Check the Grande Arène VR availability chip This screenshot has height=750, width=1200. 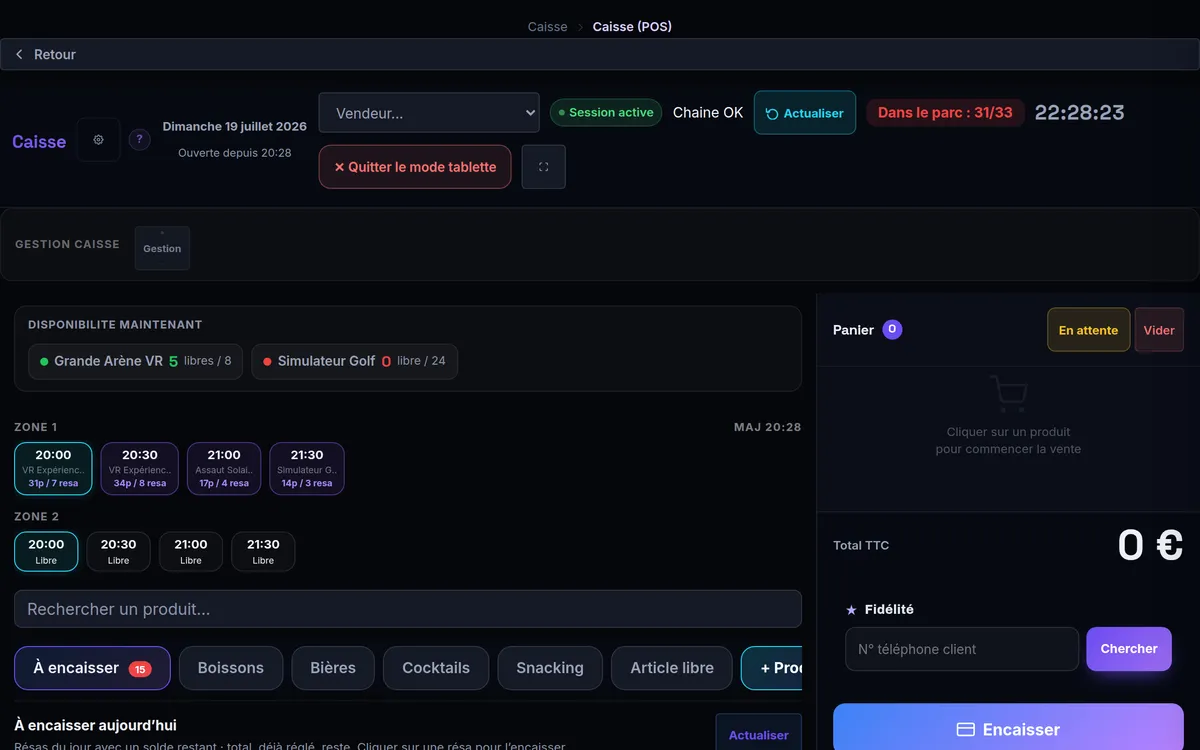(x=136, y=361)
